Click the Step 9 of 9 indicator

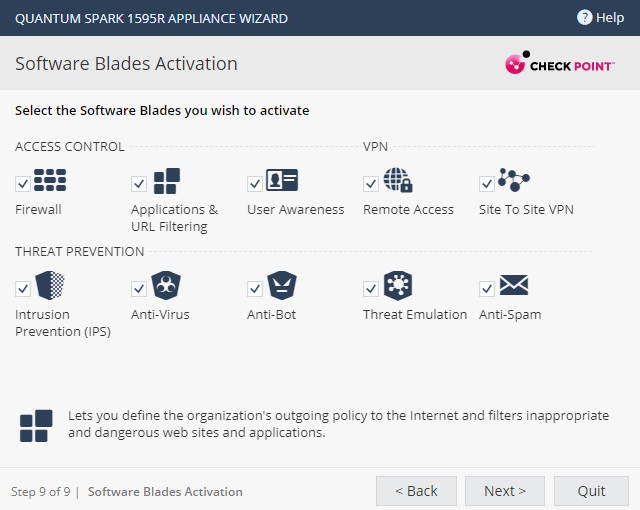(x=40, y=492)
